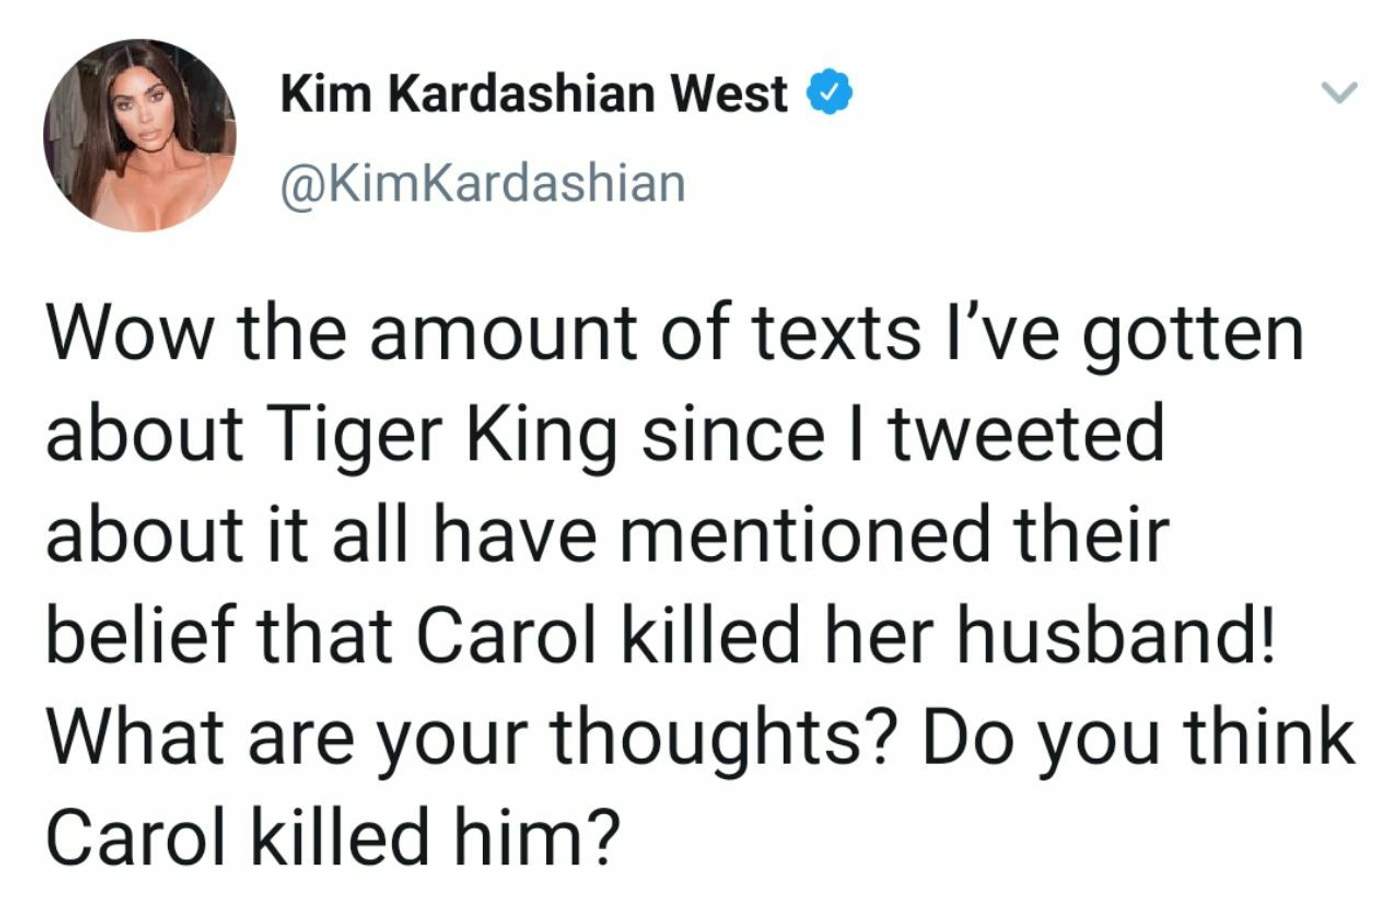Click "Kardashian" in the bold display name
Image resolution: width=1400 pixels, height=912 pixels.
pos(520,94)
